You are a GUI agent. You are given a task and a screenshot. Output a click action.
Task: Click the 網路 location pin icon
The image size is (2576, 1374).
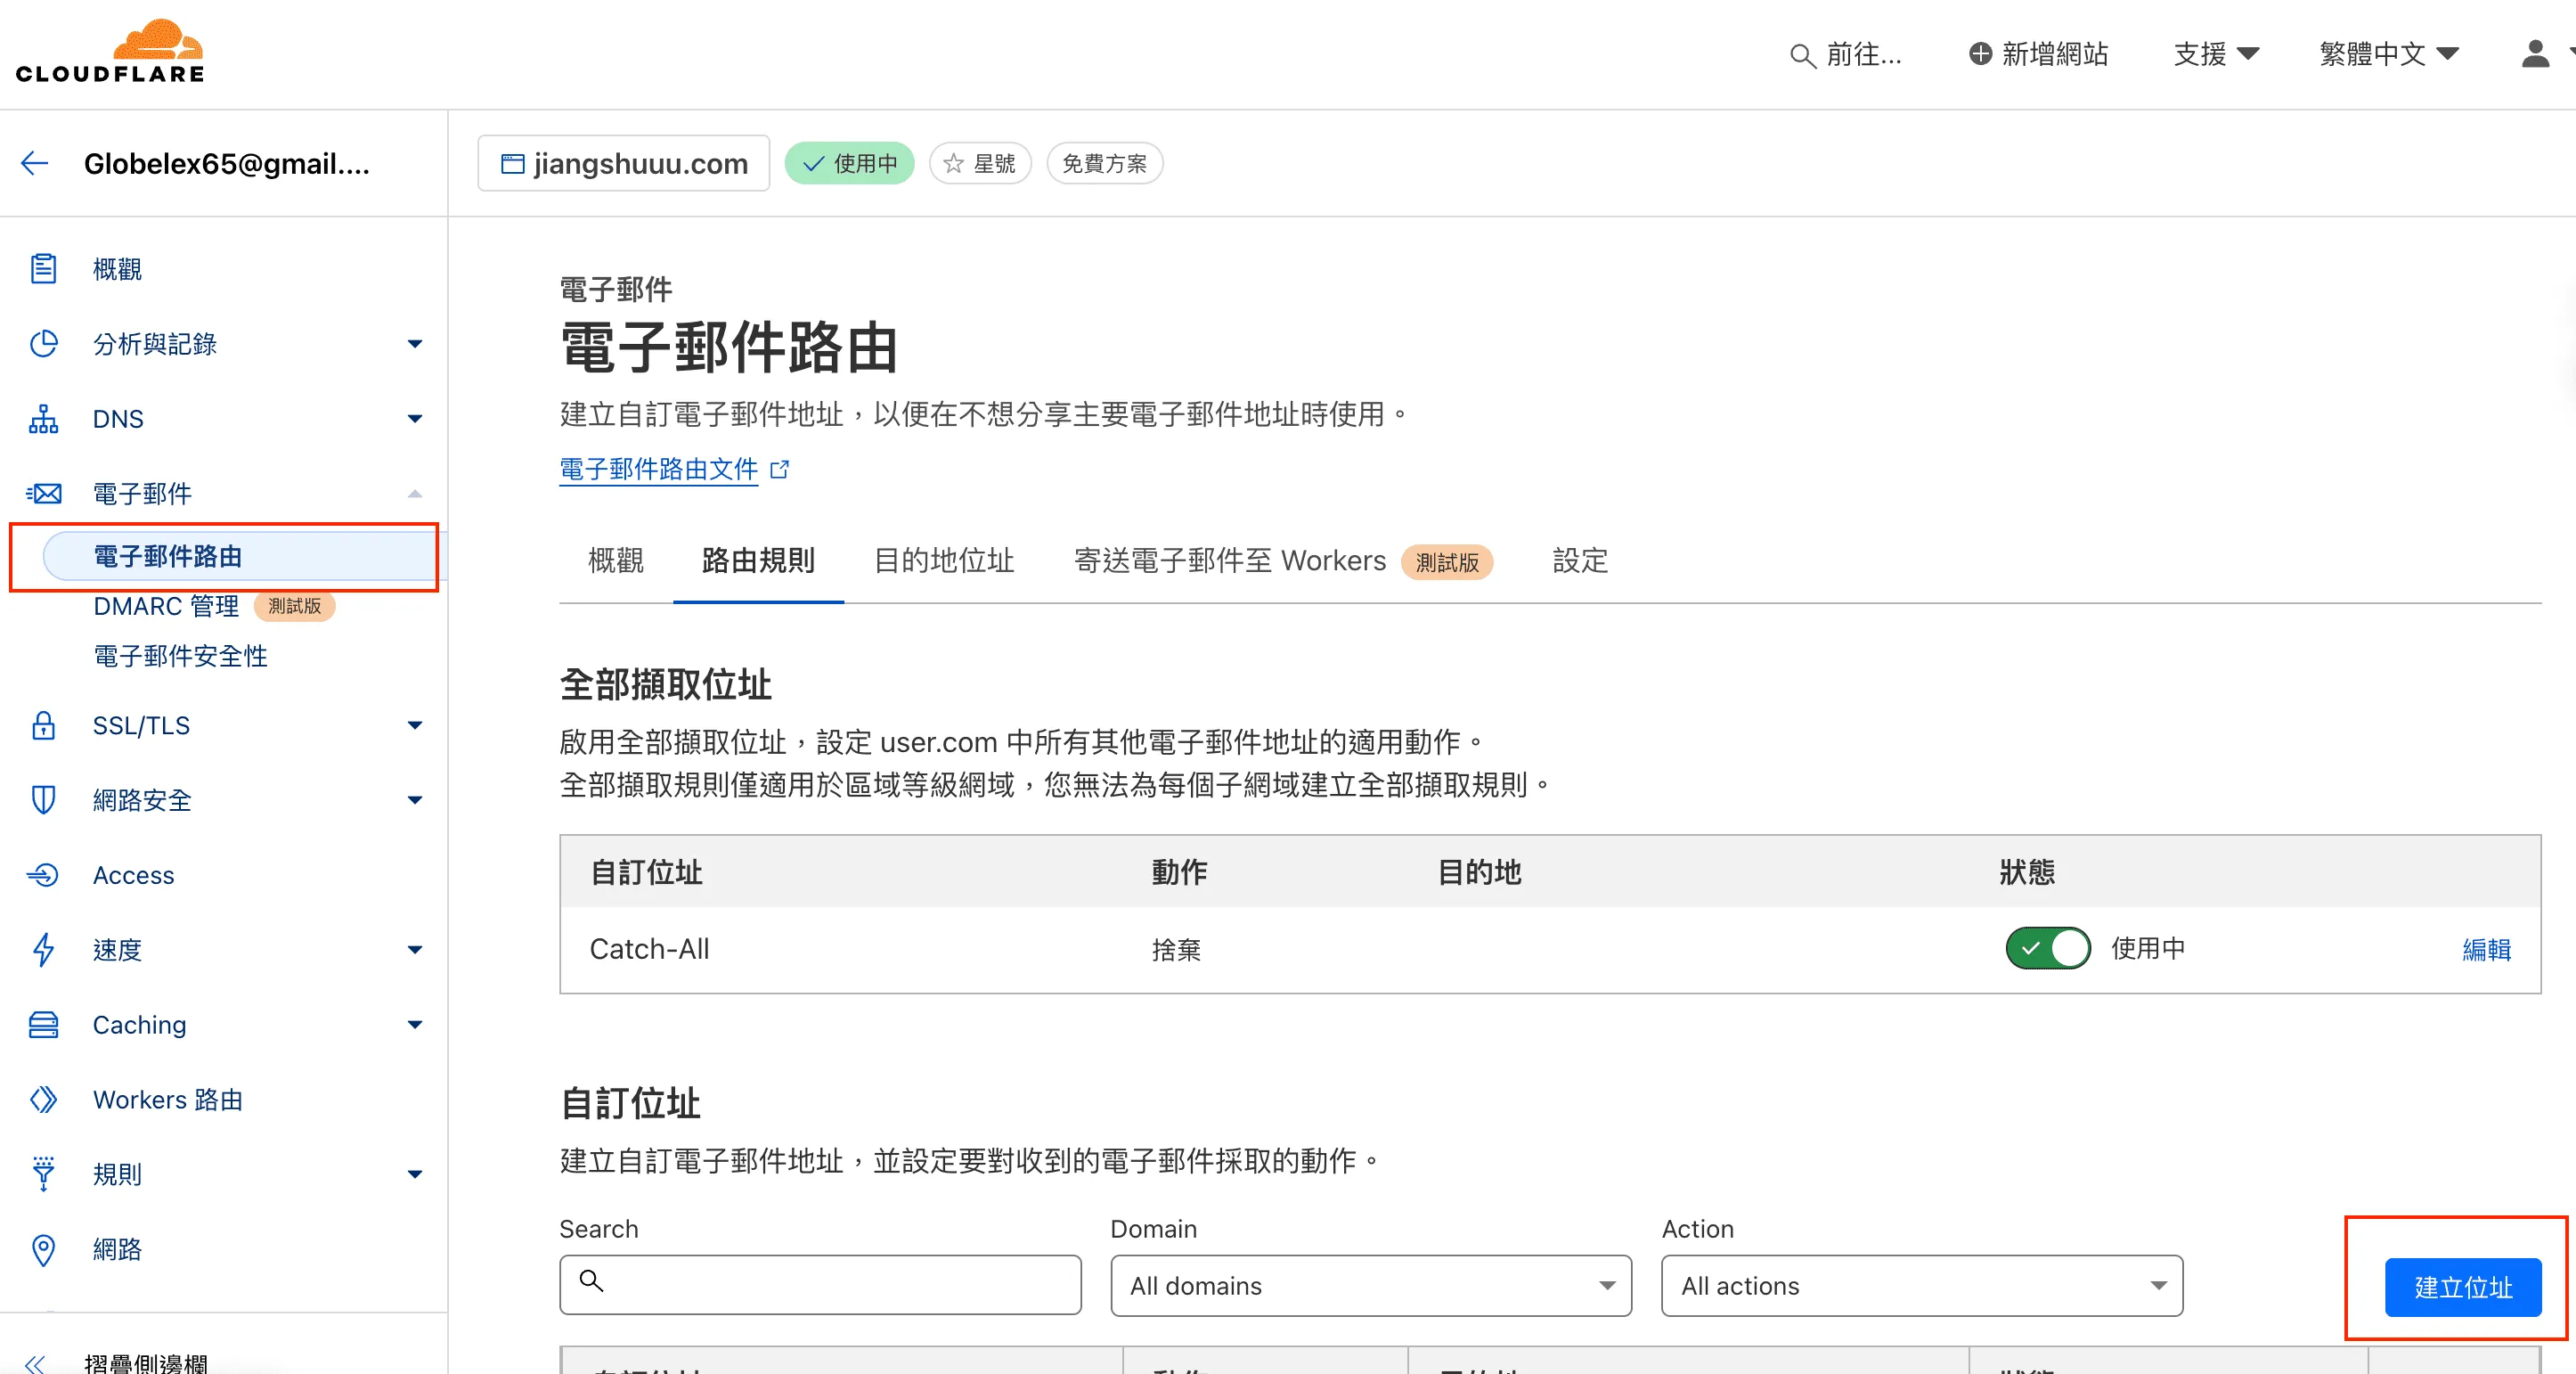click(43, 1250)
